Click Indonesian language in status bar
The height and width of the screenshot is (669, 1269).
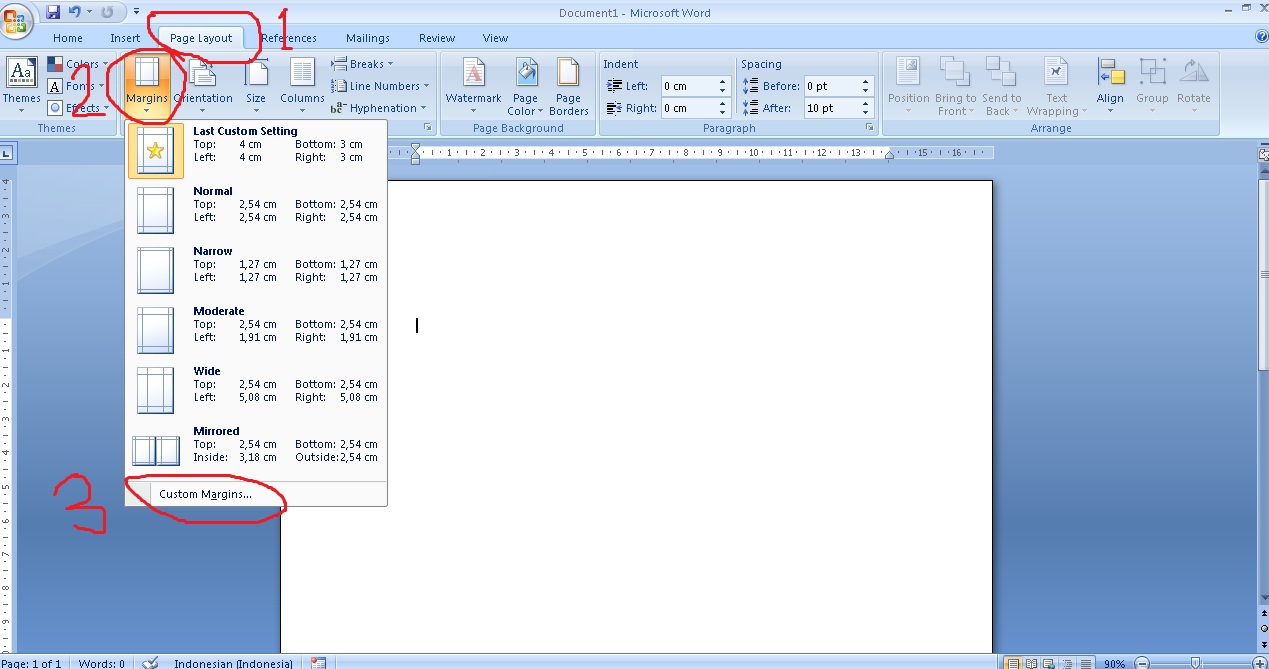coord(233,663)
